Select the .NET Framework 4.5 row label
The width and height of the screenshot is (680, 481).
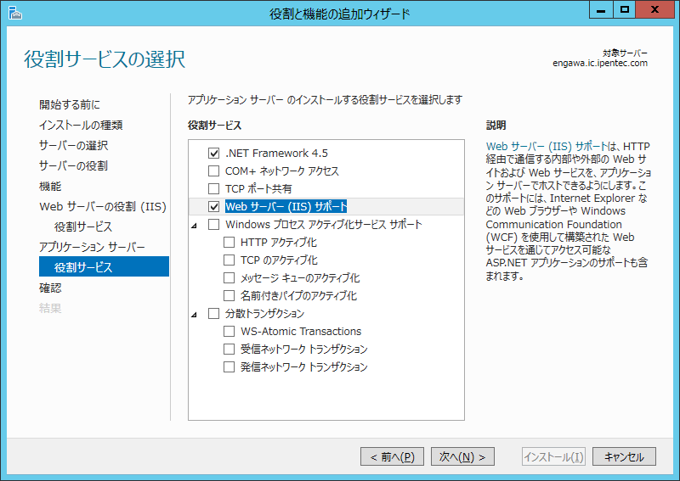[x=276, y=153]
